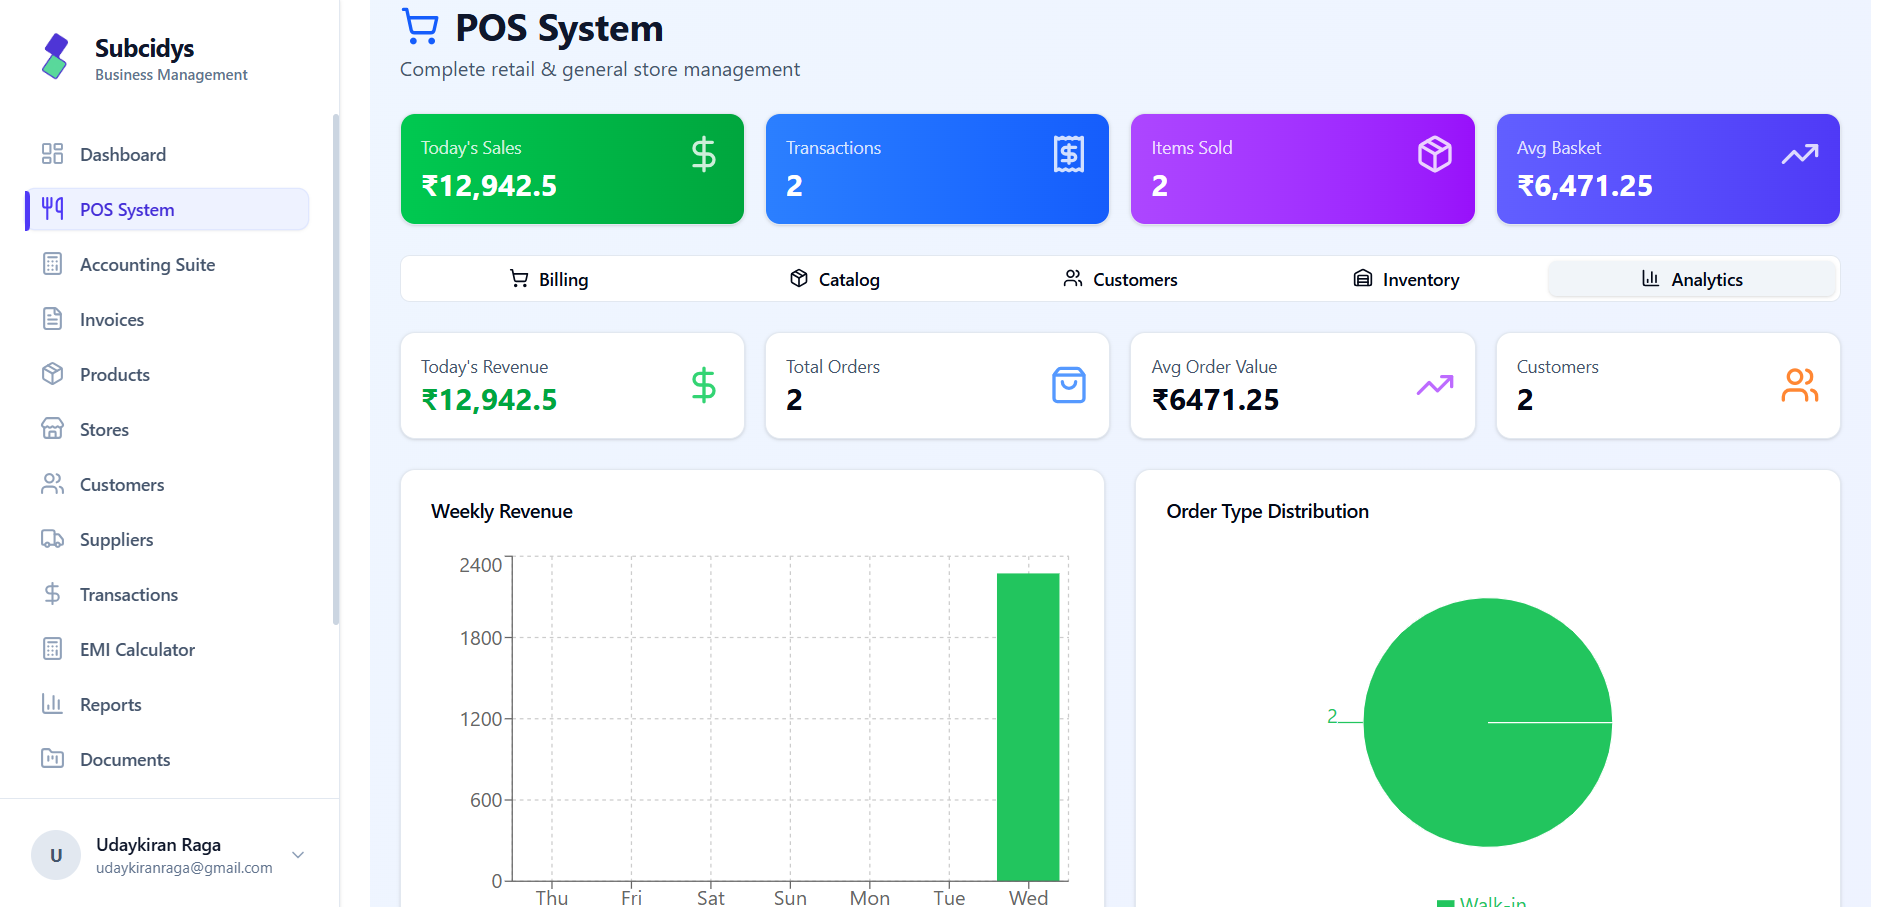Click email udaykiranraga@gmail.com
1901x907 pixels.
[184, 868]
